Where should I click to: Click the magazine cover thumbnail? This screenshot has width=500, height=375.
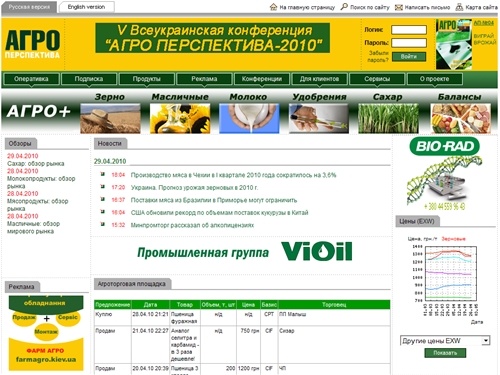454,44
